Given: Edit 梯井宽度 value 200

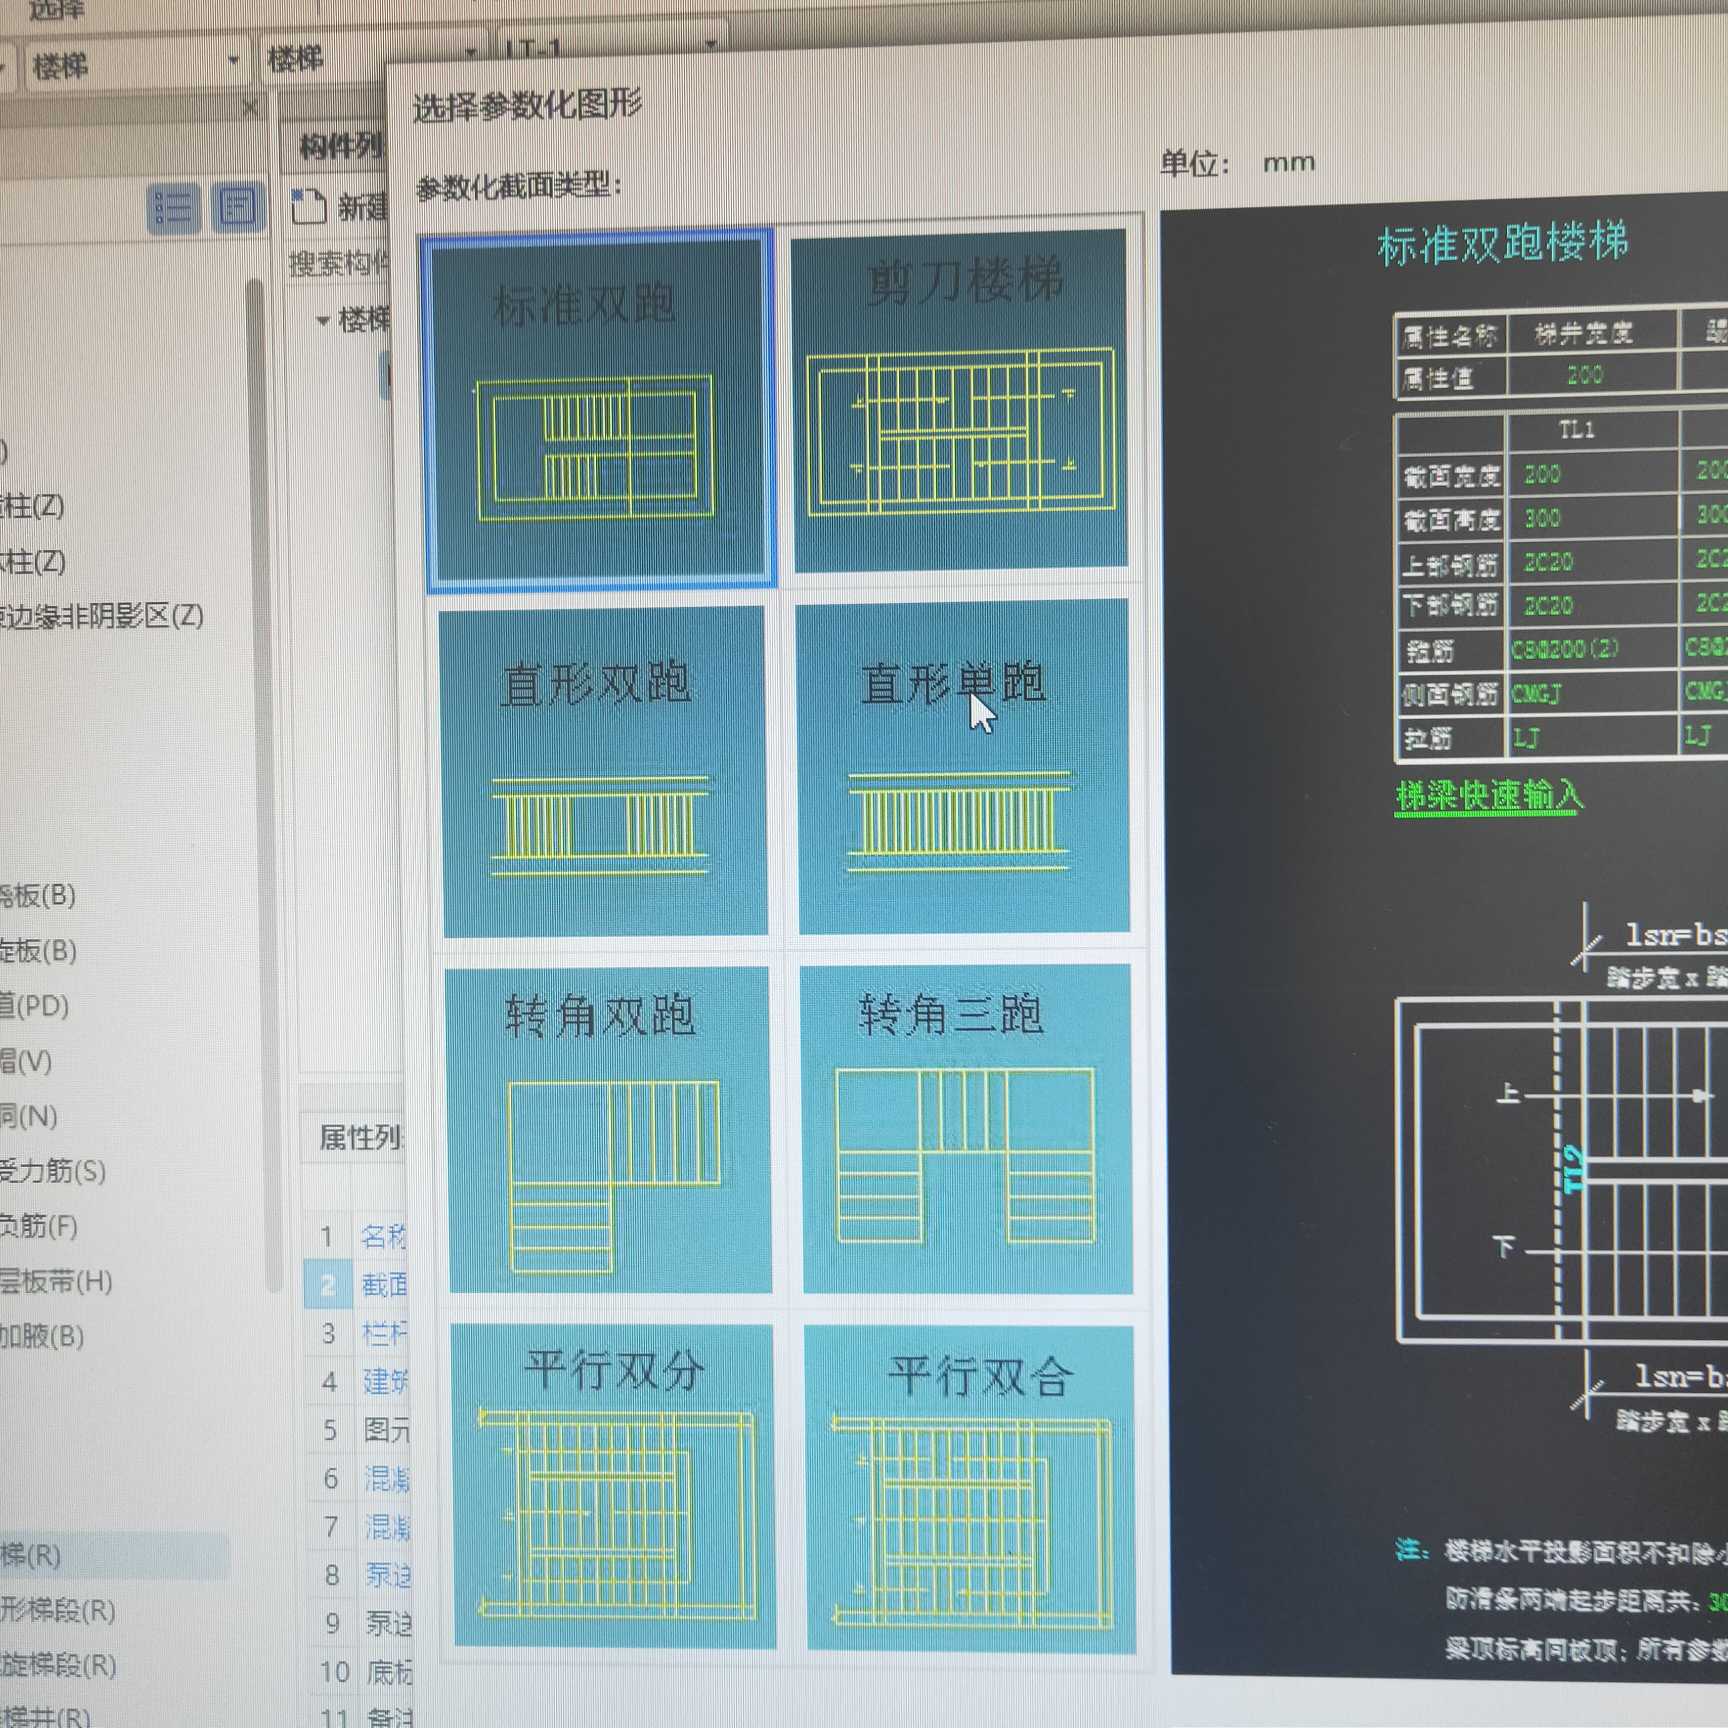Looking at the screenshot, I should tap(1588, 376).
